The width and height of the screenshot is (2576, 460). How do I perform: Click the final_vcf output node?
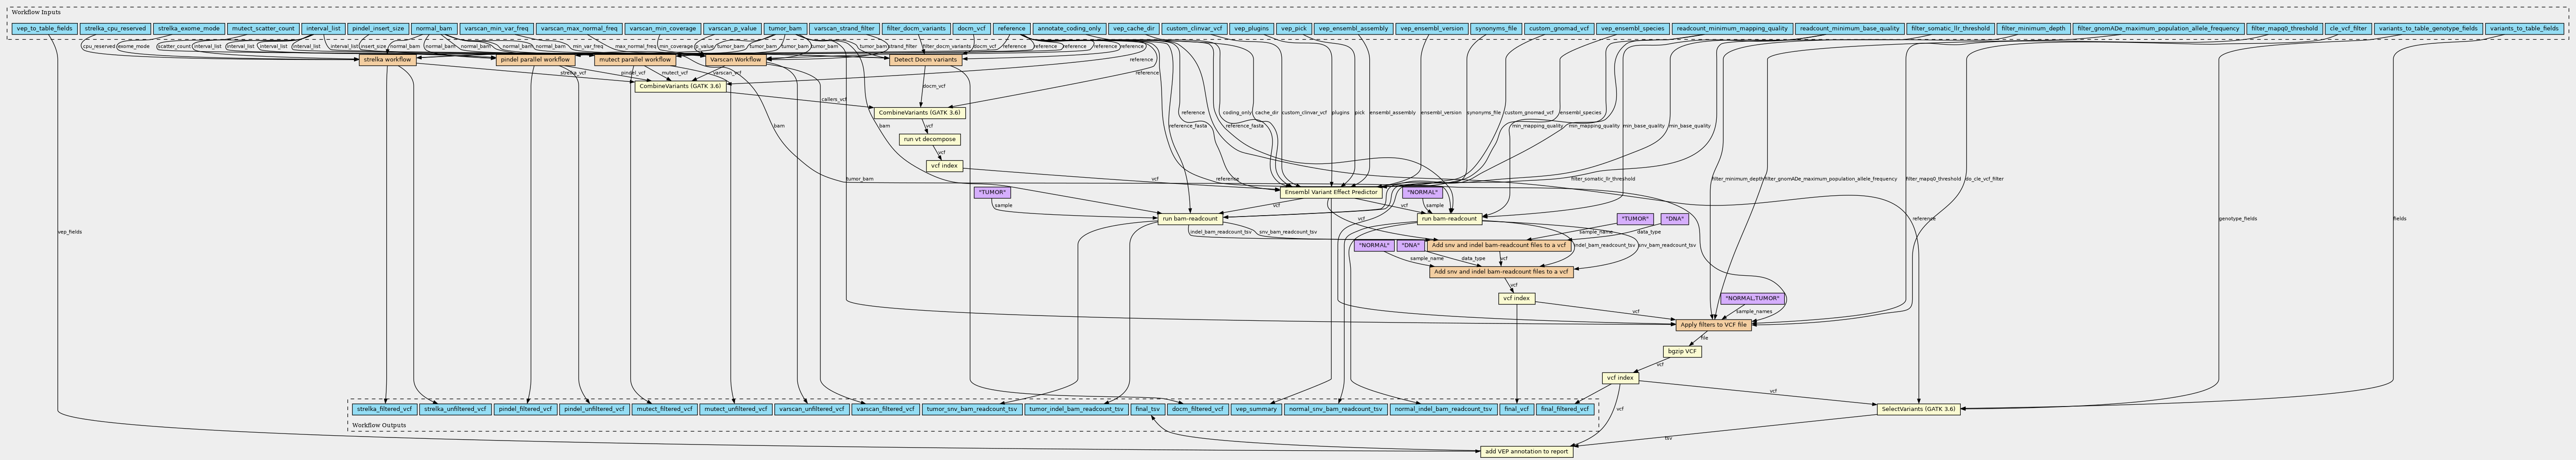point(1516,409)
